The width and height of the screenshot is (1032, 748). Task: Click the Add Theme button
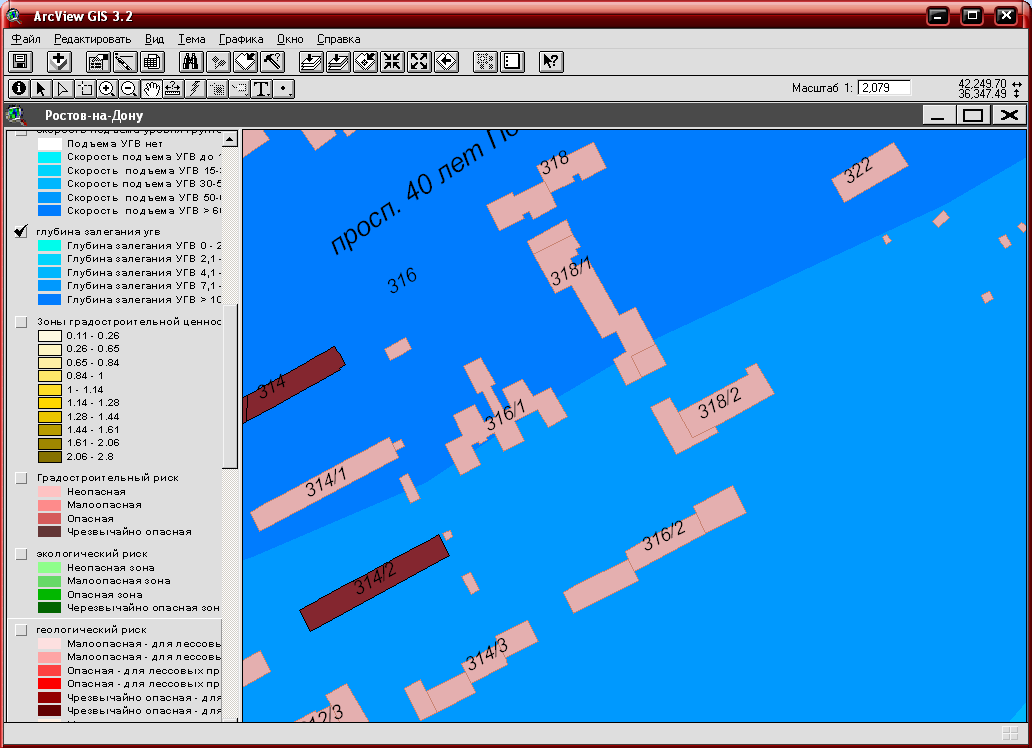(59, 62)
